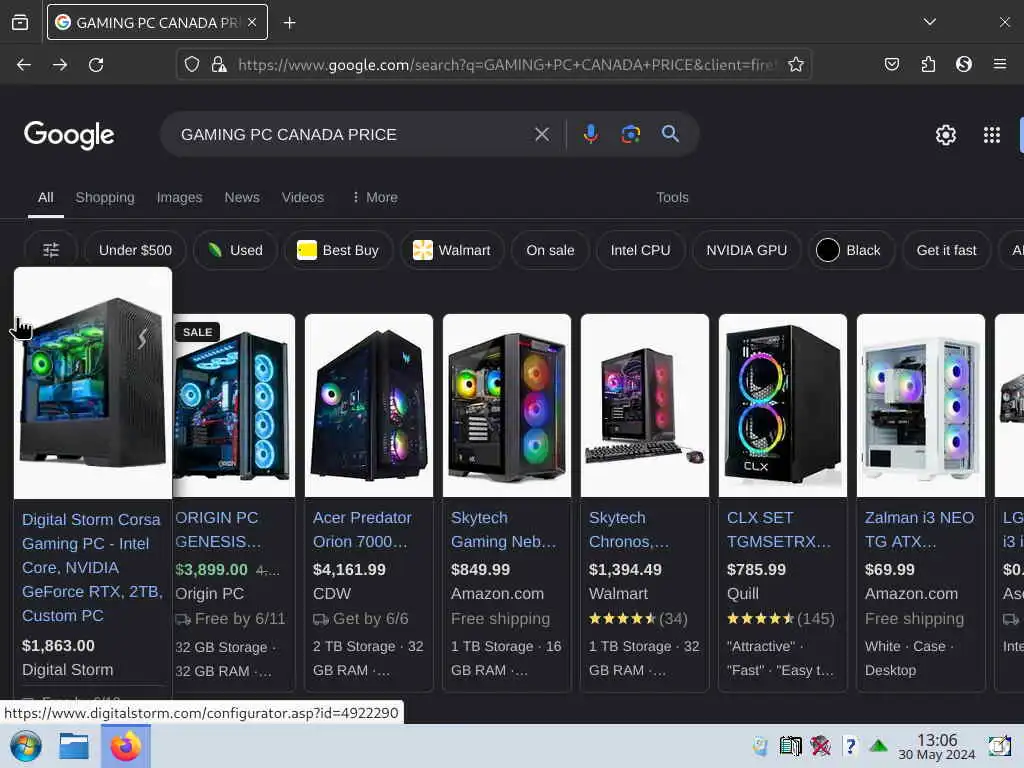Open Google apps grid
Image resolution: width=1024 pixels, height=768 pixels.
[991, 135]
